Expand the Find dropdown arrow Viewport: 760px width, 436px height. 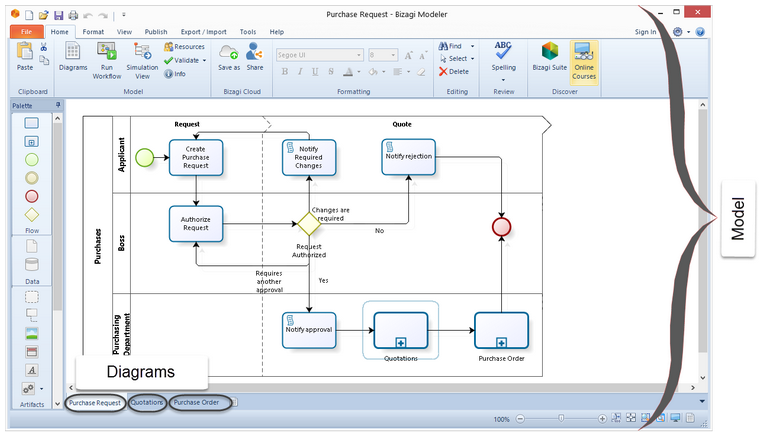click(x=472, y=46)
